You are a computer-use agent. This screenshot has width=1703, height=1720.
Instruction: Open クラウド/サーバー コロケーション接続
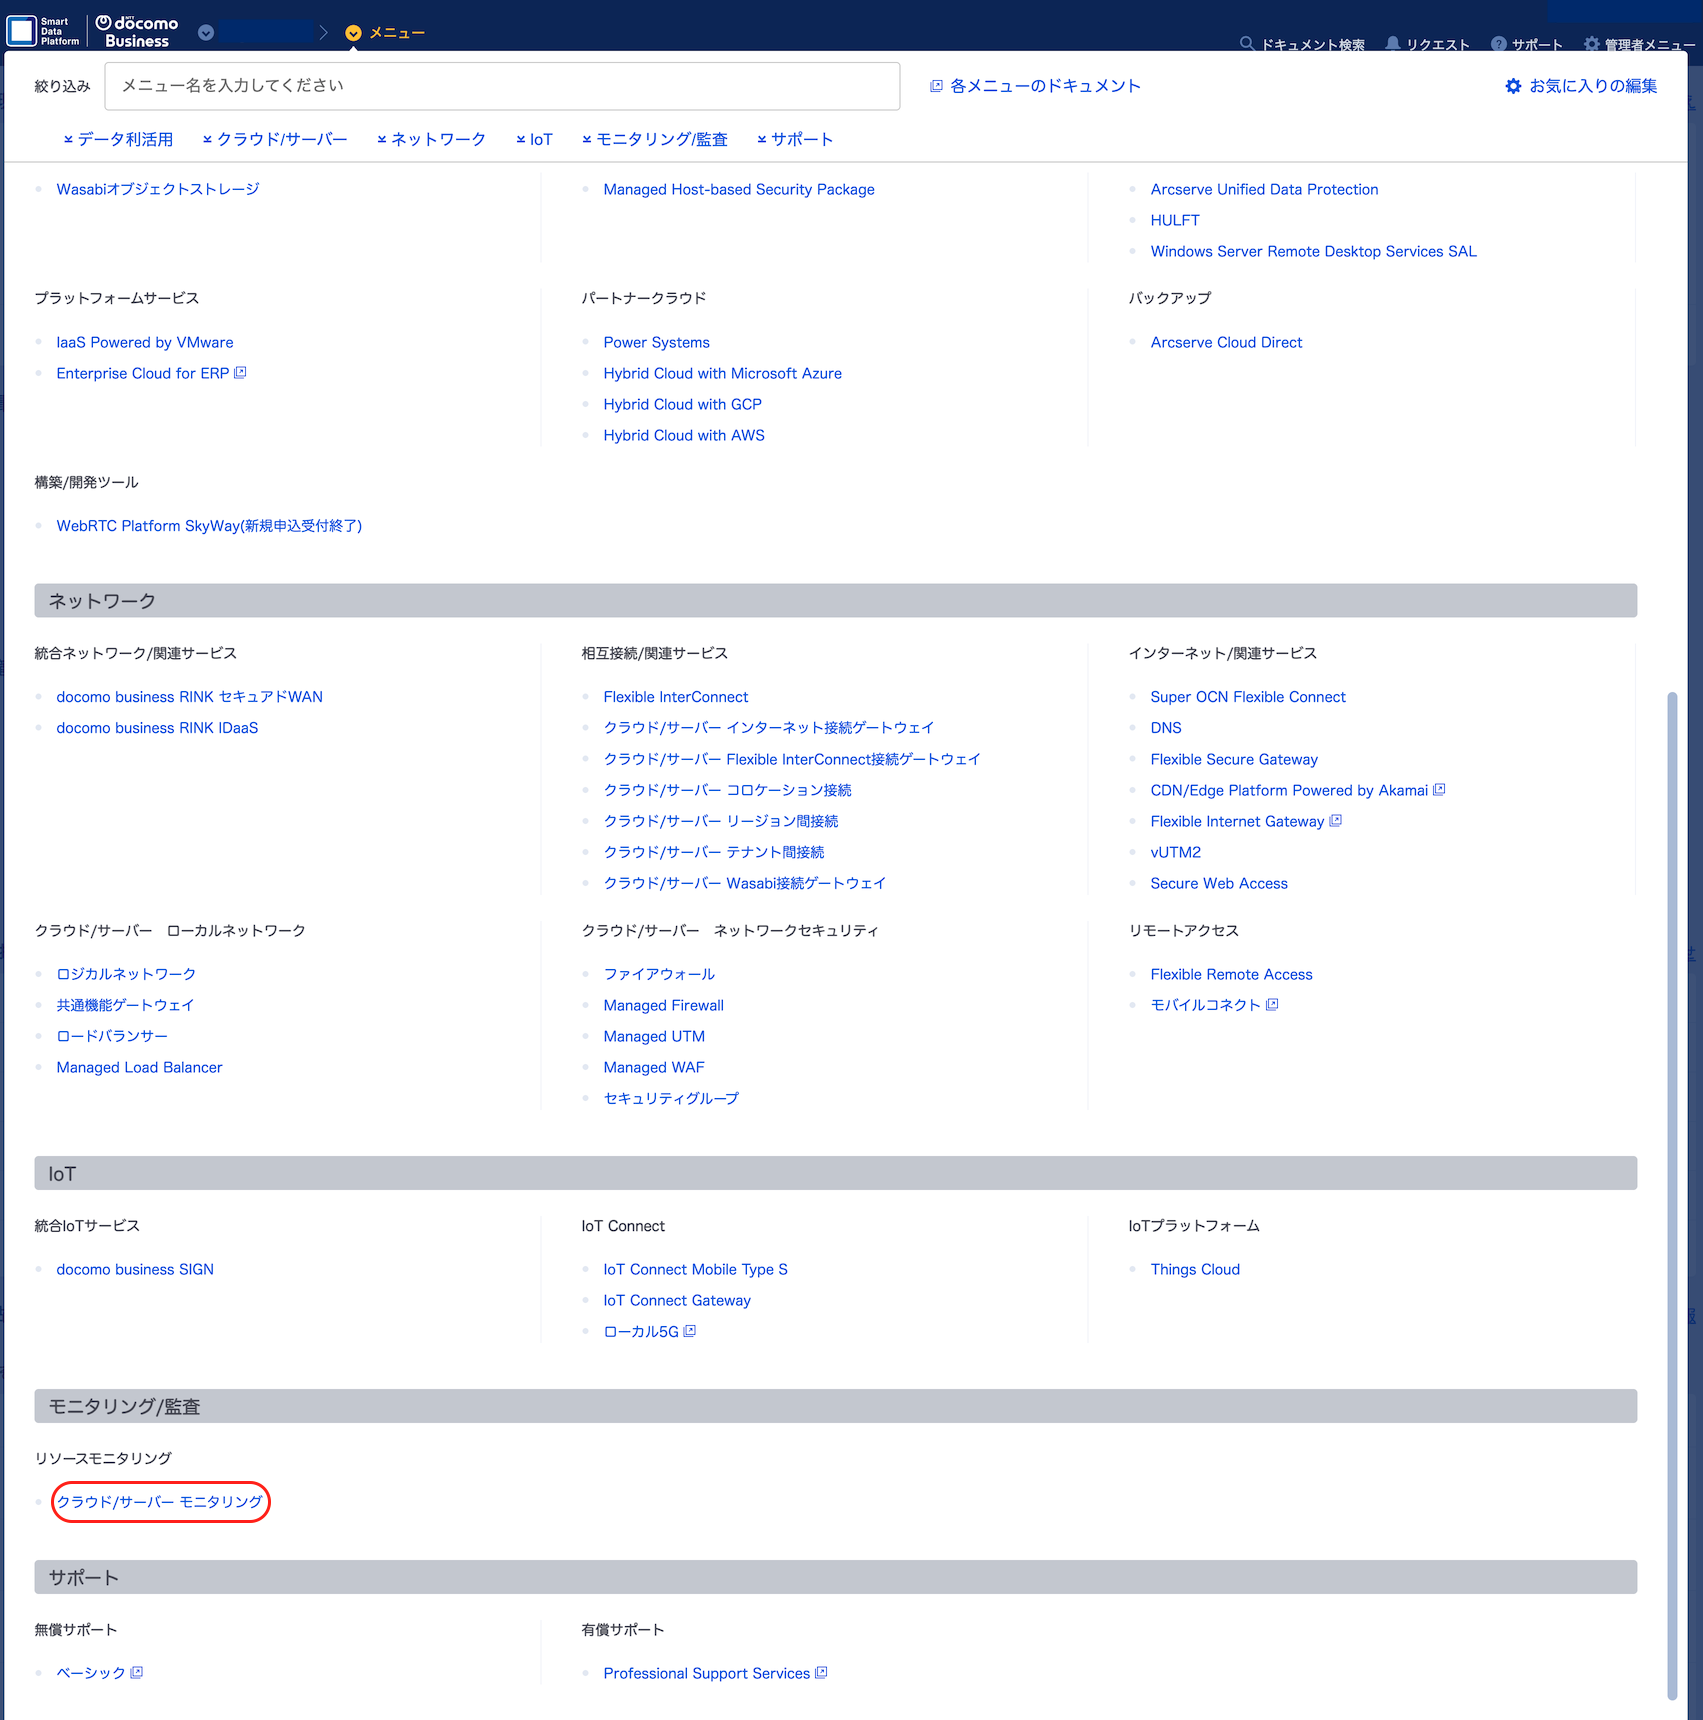pos(727,790)
